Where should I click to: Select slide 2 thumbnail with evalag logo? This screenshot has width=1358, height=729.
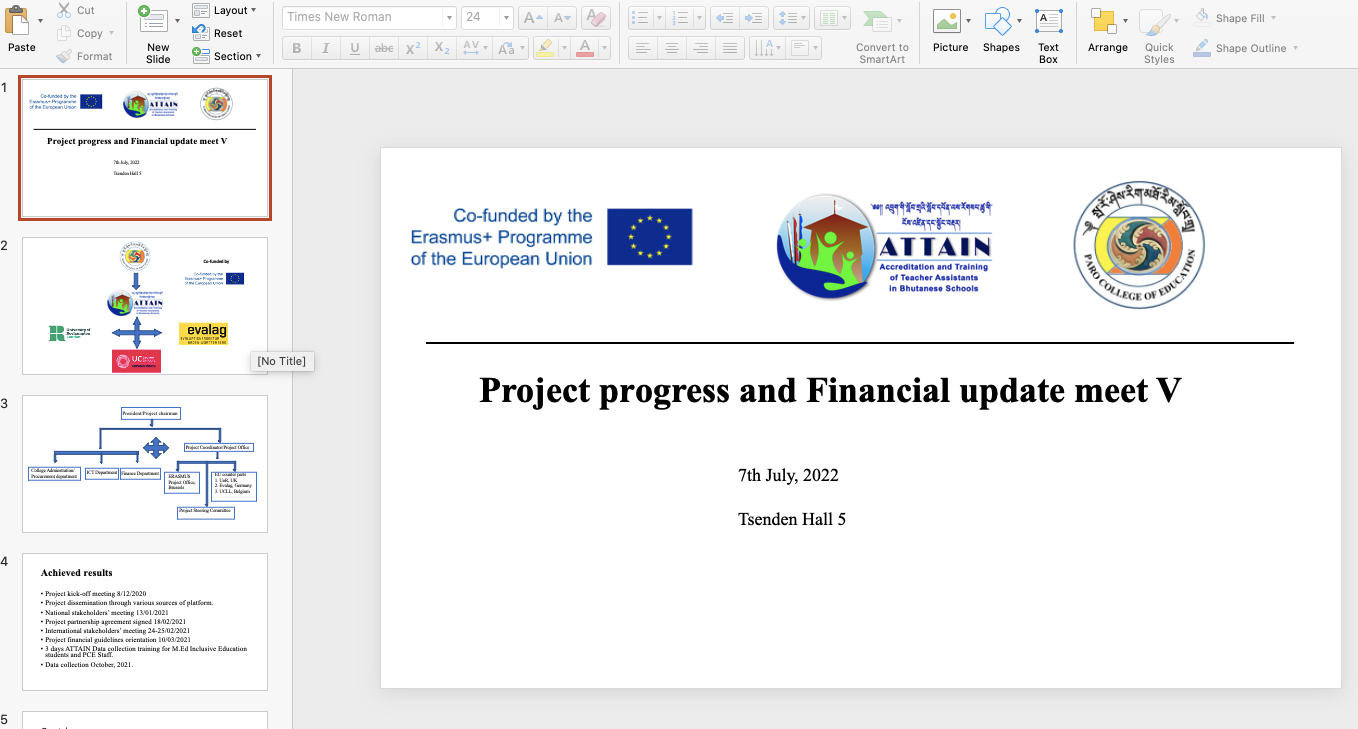145,306
